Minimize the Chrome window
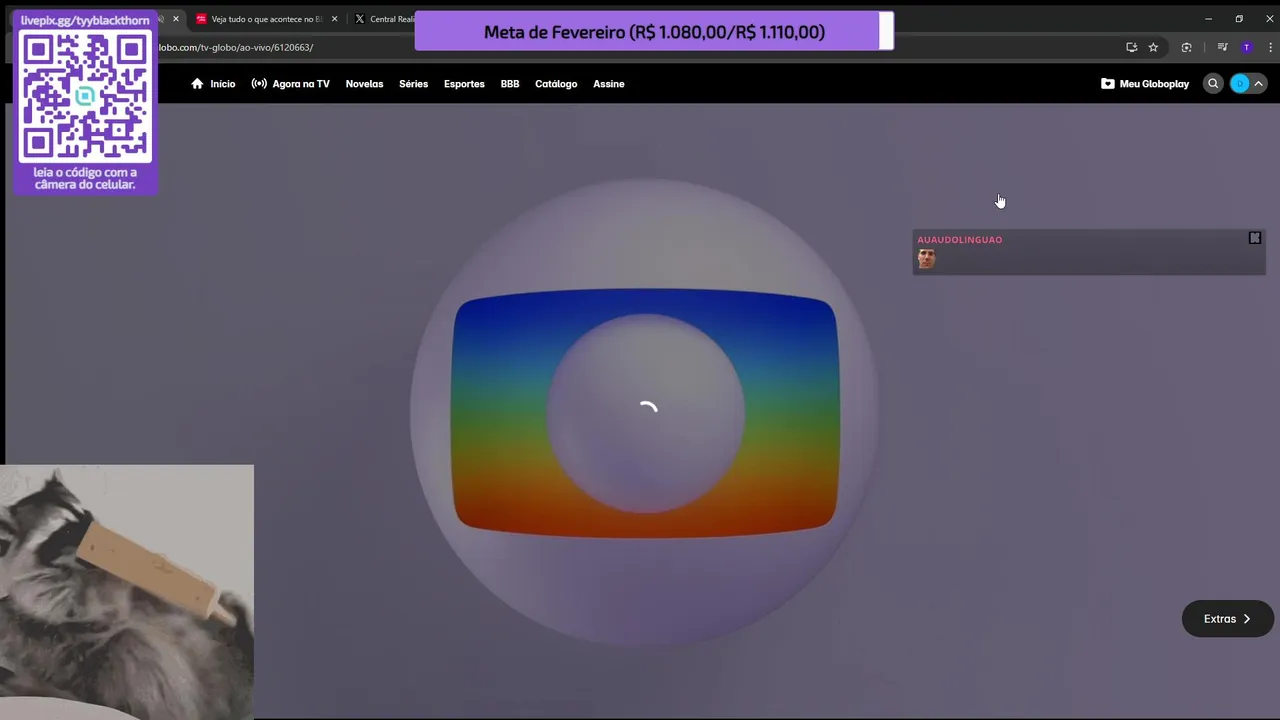Viewport: 1280px width, 720px height. coord(1208,19)
